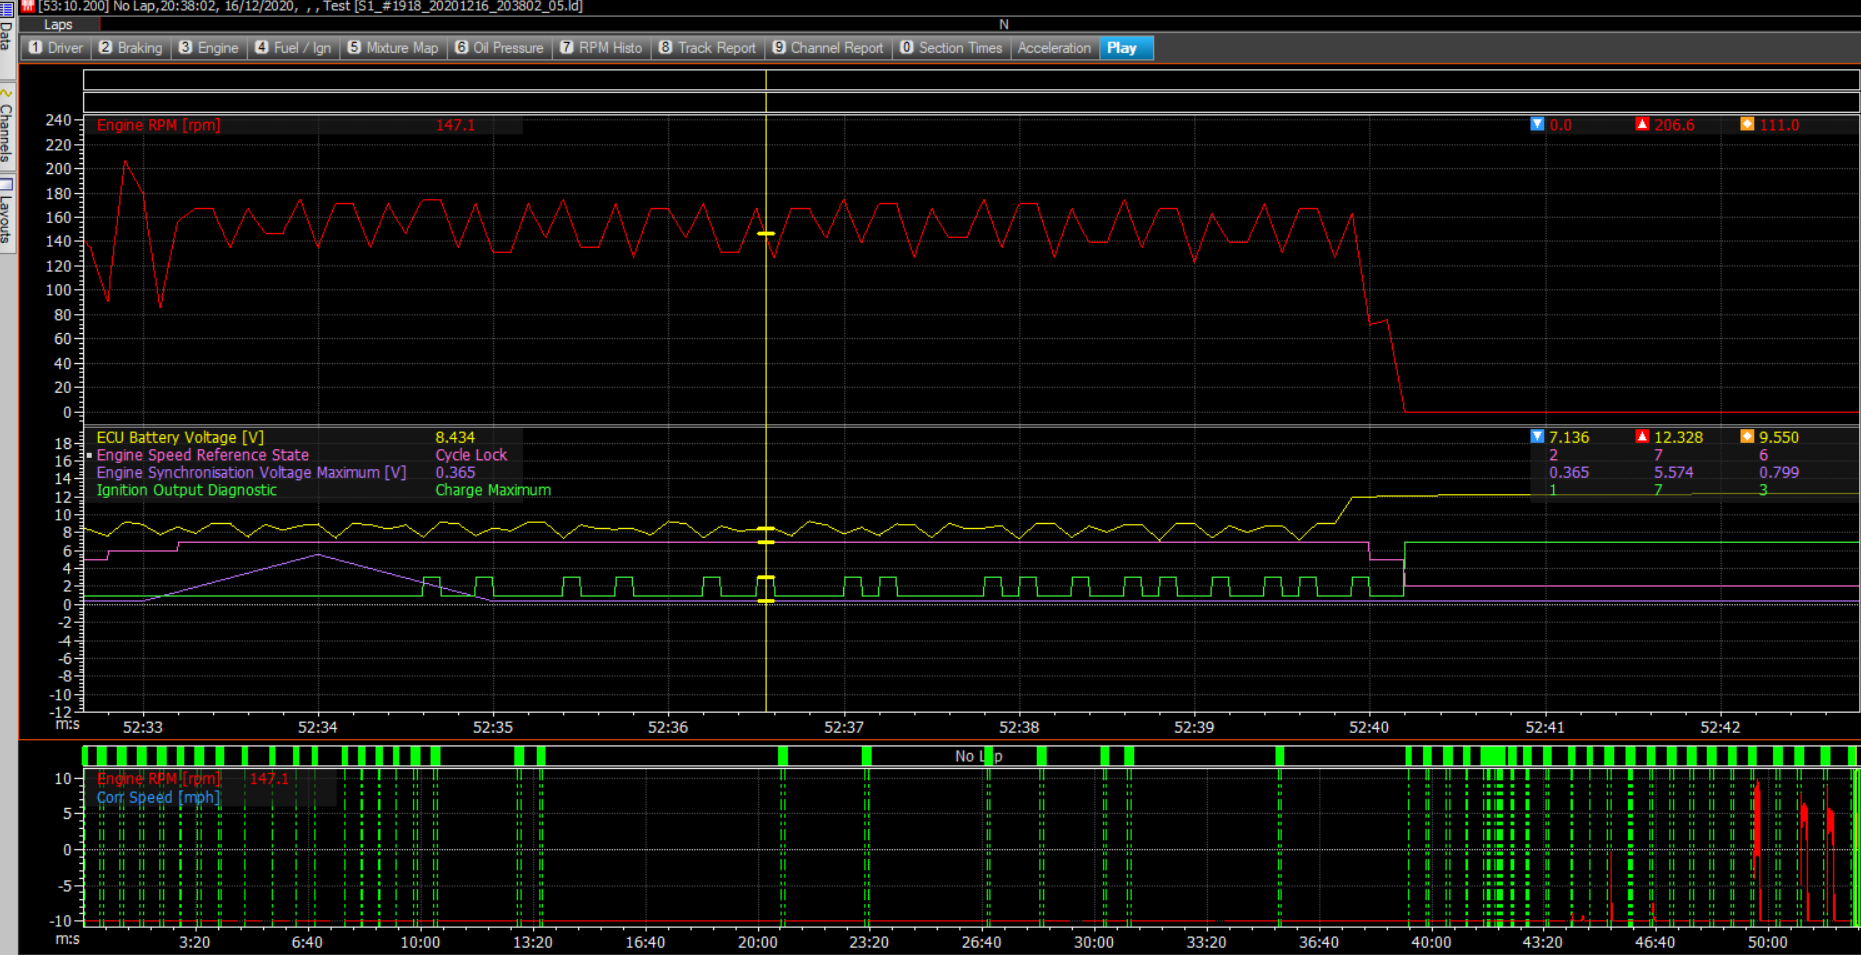Click the orange average icon beside 9.550
1861x955 pixels.
[1747, 437]
